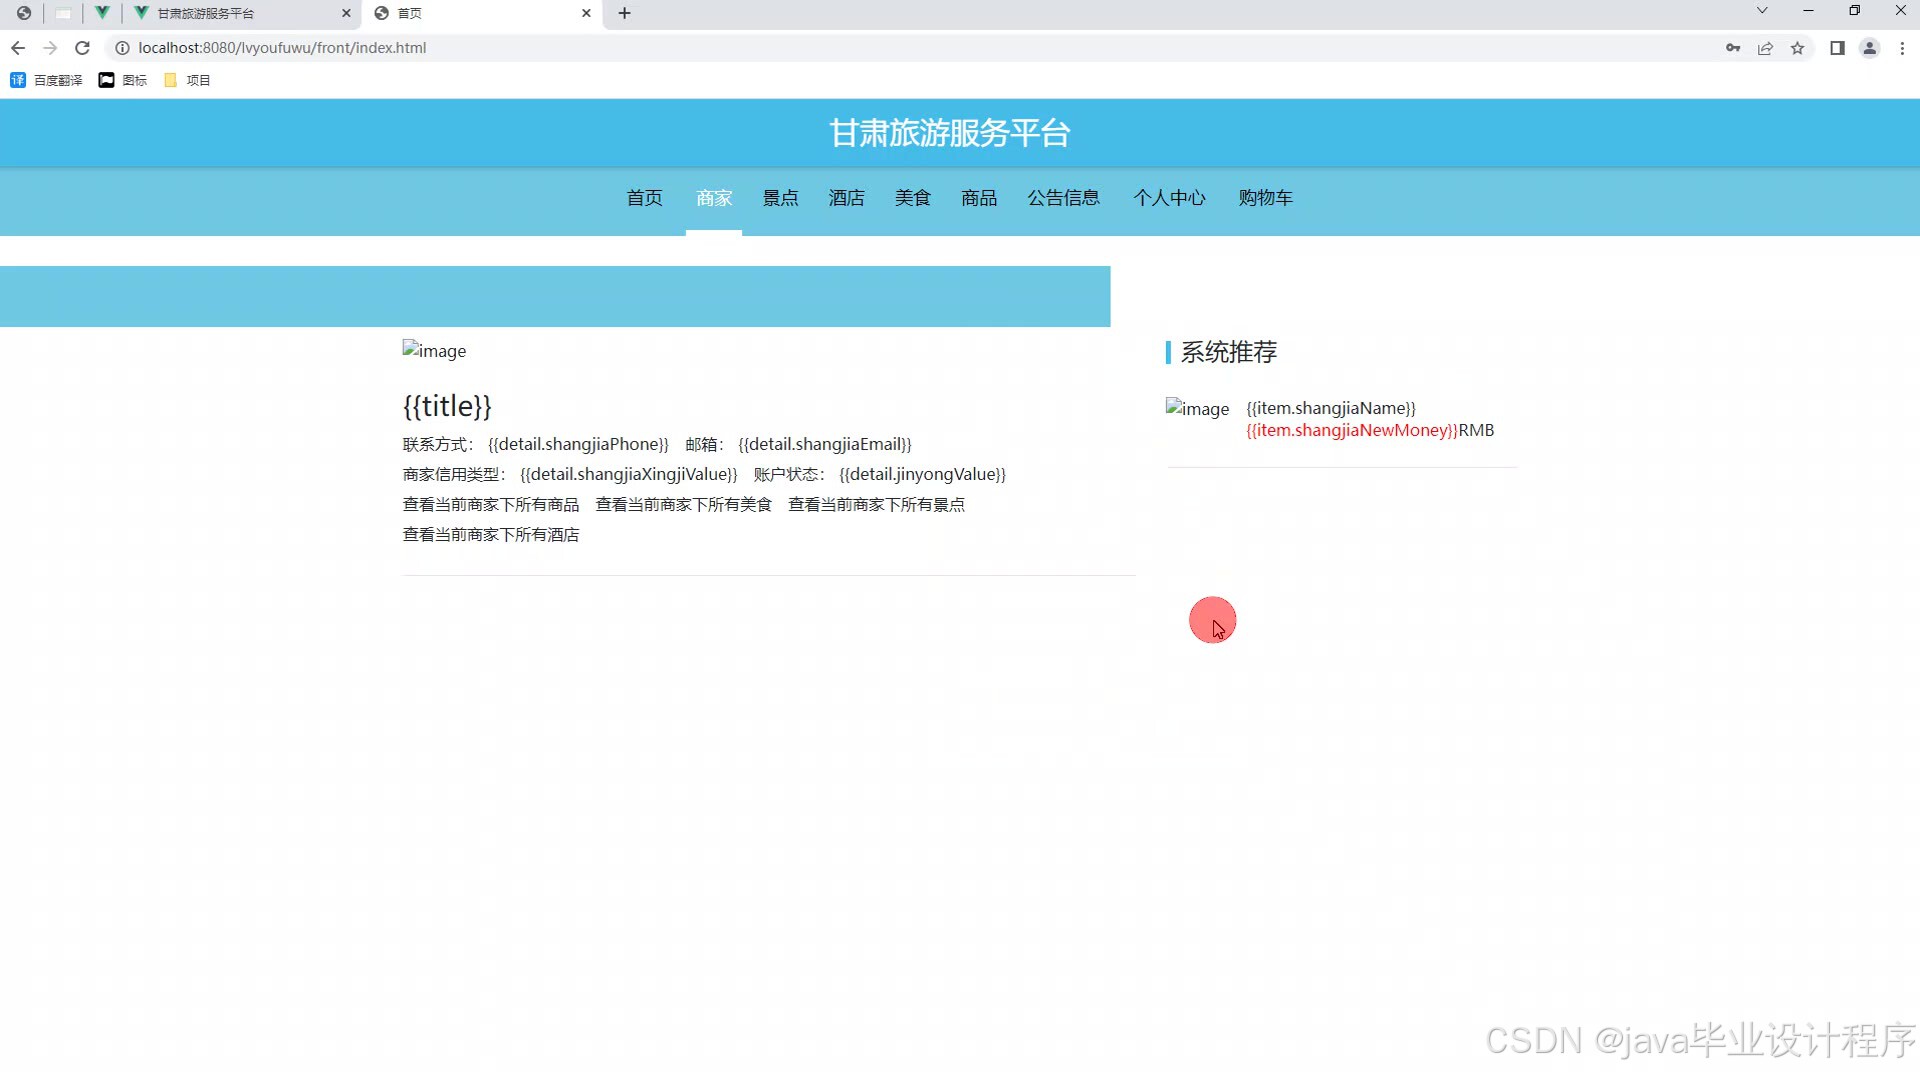Image resolution: width=1920 pixels, height=1072 pixels.
Task: Open 图标 bookmark
Action: (x=122, y=80)
